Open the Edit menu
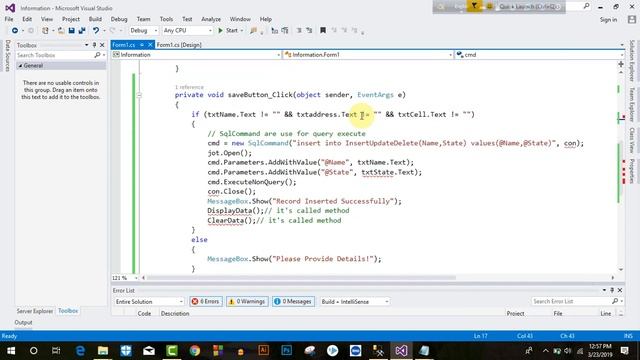This screenshot has height=360, width=640. click(27, 19)
